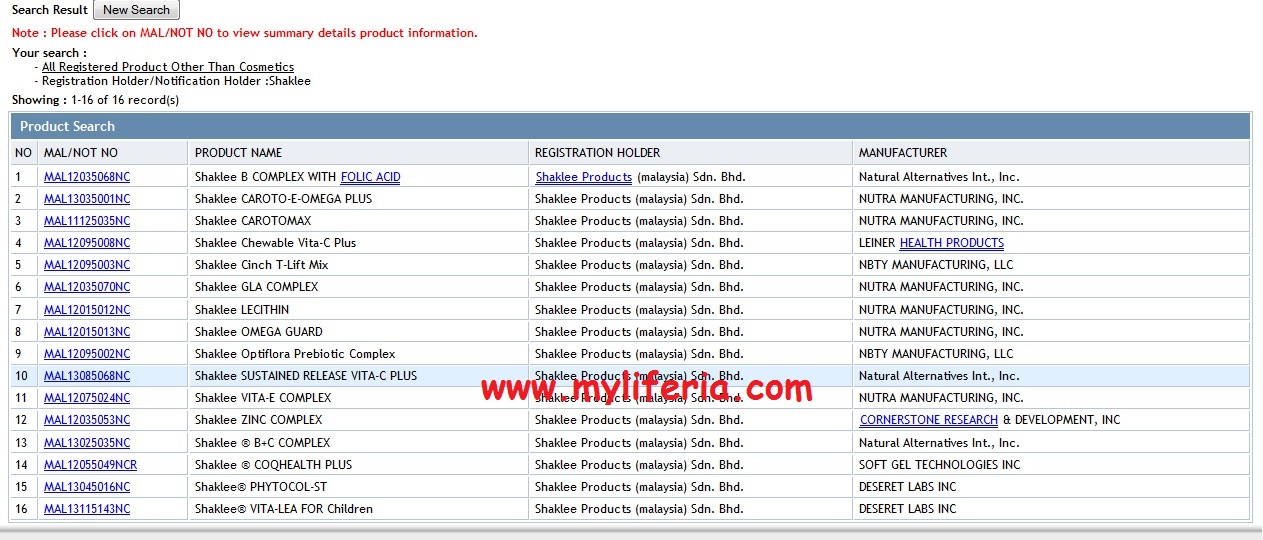
Task: Select the Shaklee OMEGA GUARD cell
Action: (x=358, y=332)
